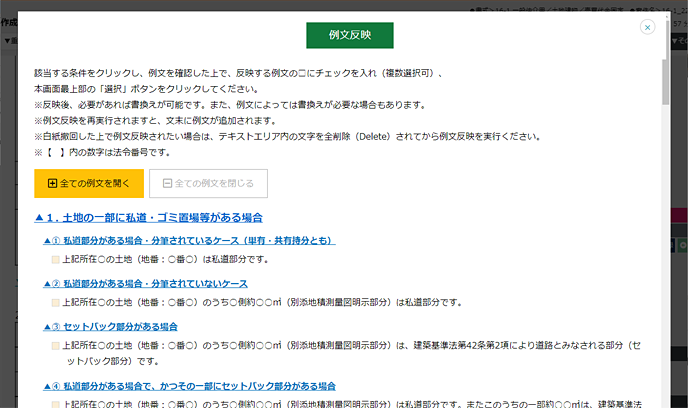Click the 全ての例文を閉じる button
Screen dimensions: 688x408
click(x=208, y=183)
